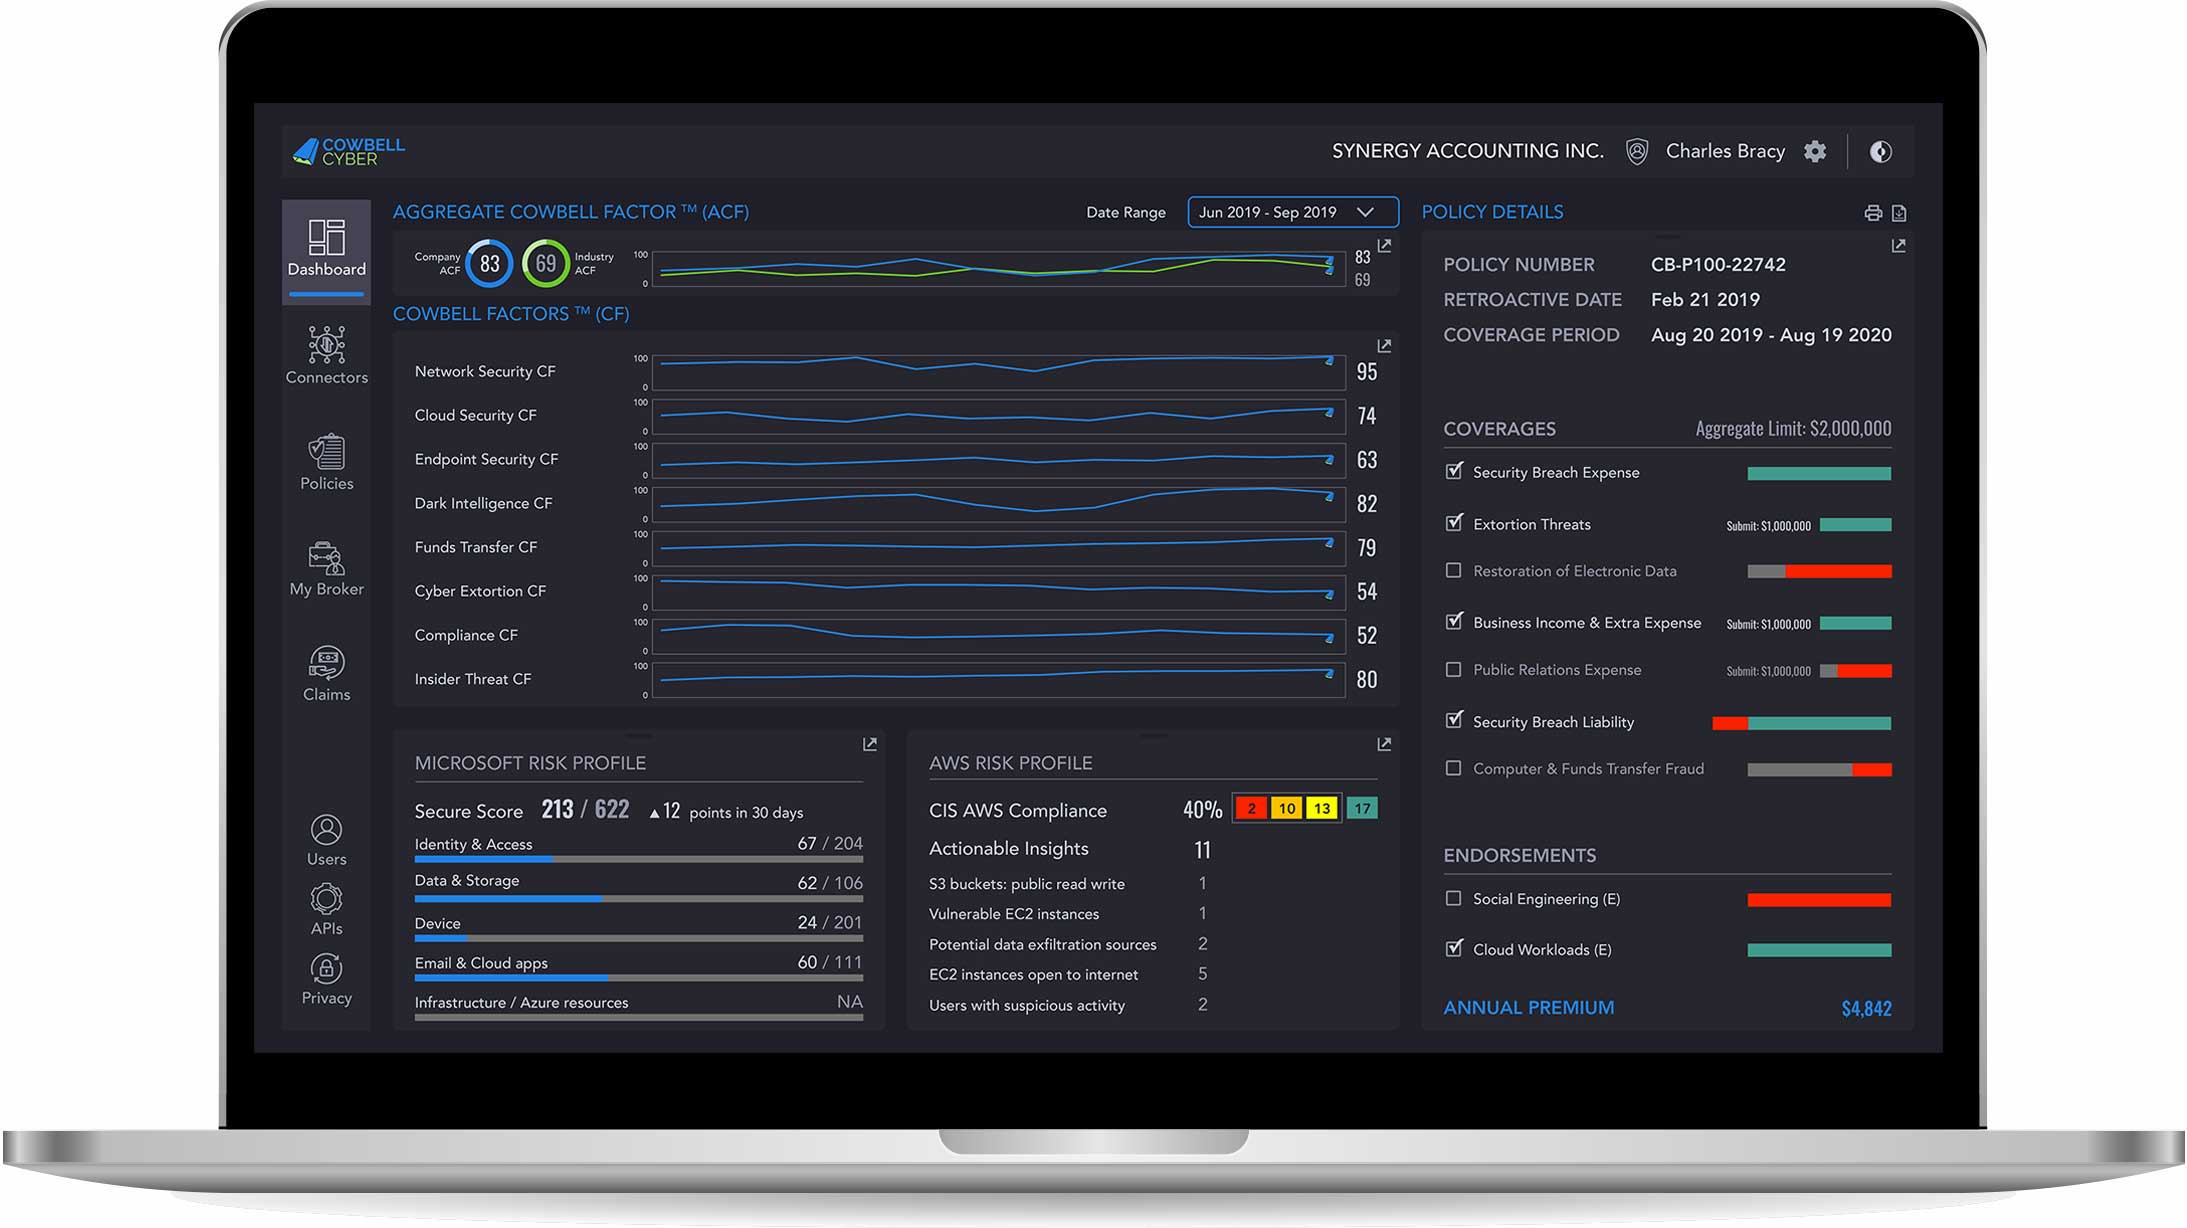Click EC2 instances open to internet
This screenshot has height=1228, width=2187.
click(x=1034, y=974)
